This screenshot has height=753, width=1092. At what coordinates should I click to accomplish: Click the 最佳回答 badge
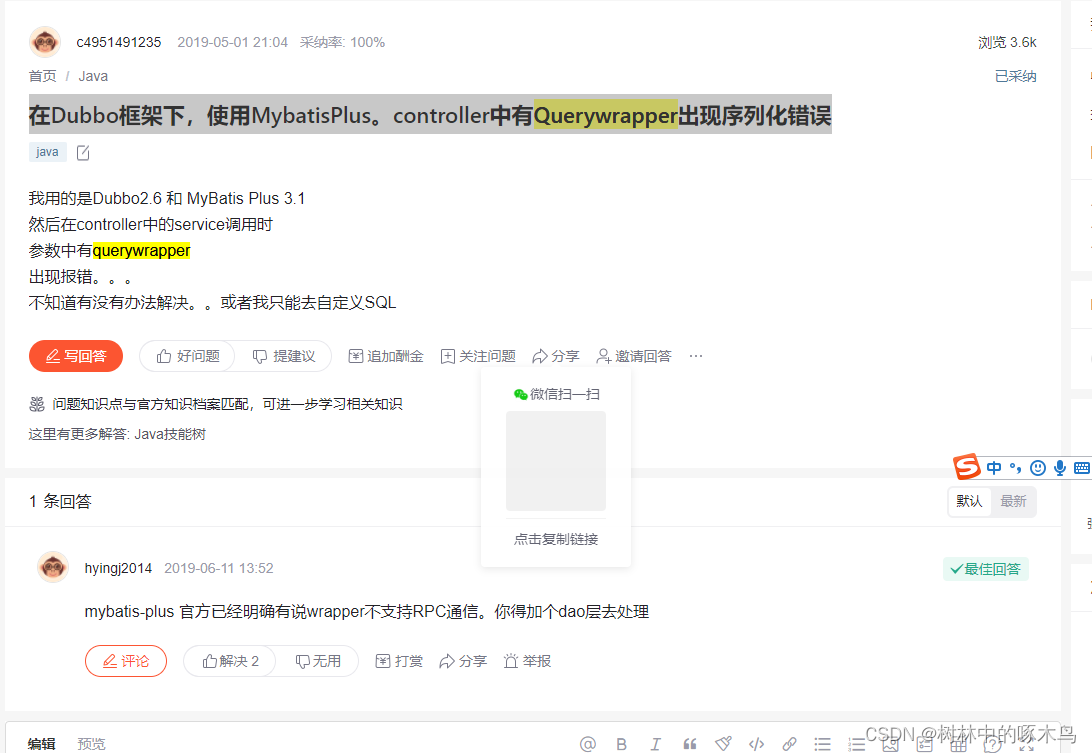[x=985, y=569]
